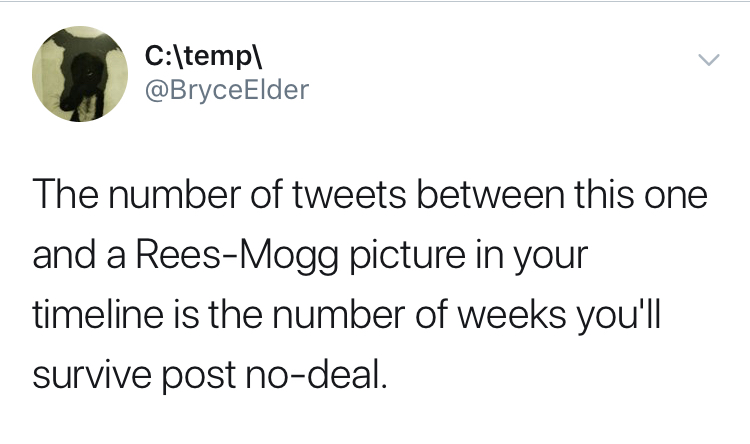
Task: Click the word "you'll" in the tweet
Action: tap(618, 316)
